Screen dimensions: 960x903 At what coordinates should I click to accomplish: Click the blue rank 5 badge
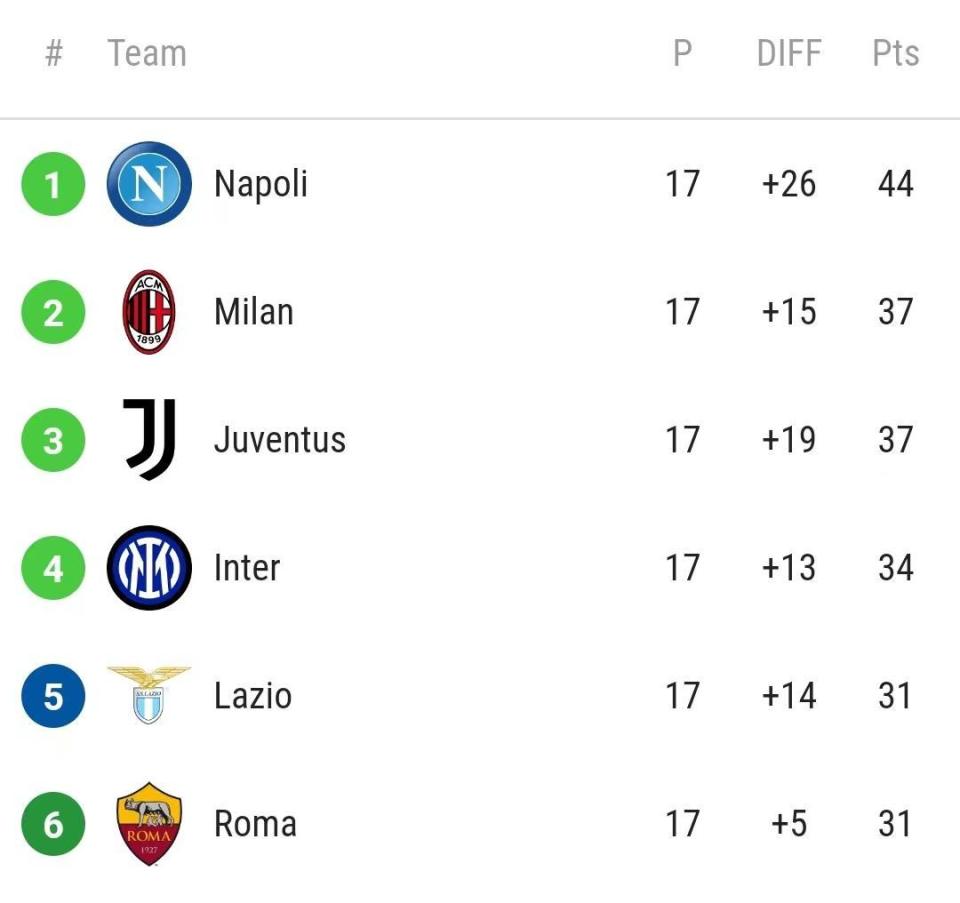53,695
